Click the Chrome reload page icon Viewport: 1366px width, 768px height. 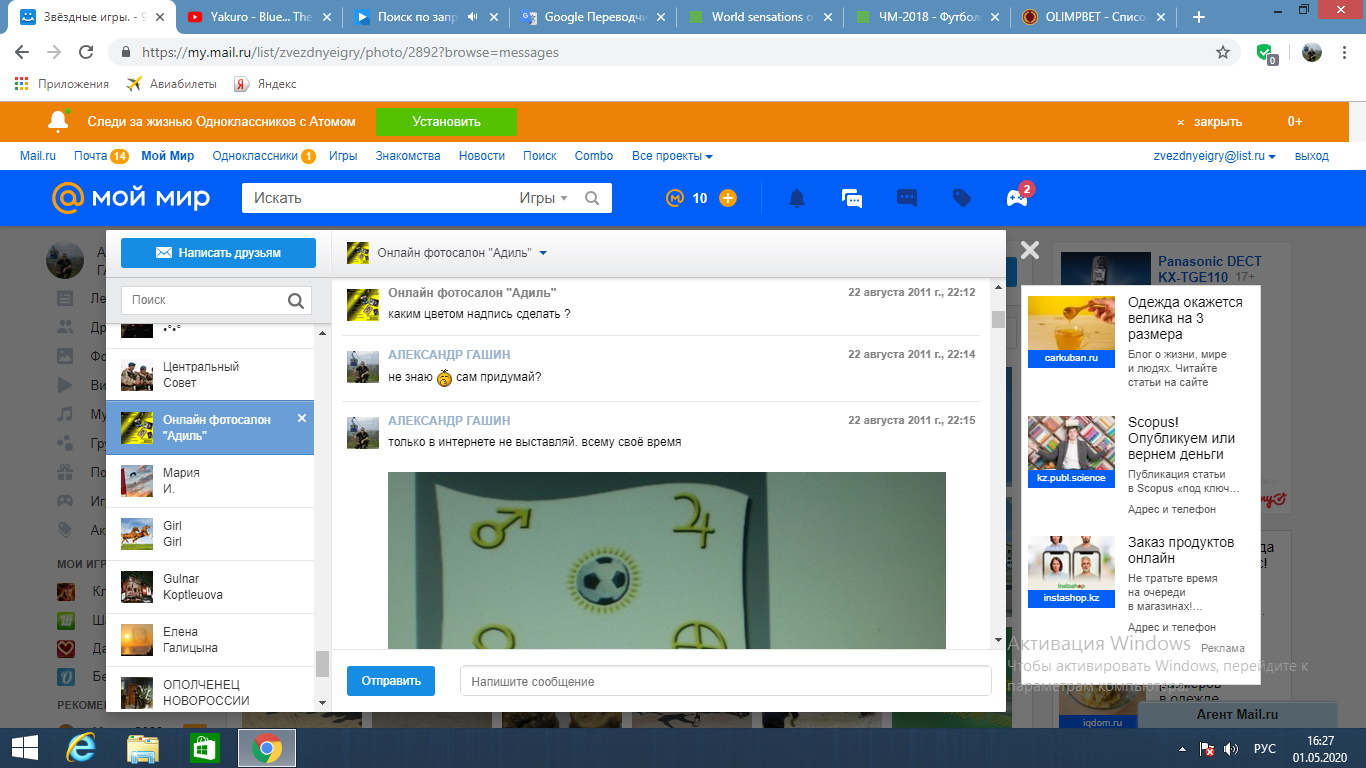tap(86, 52)
